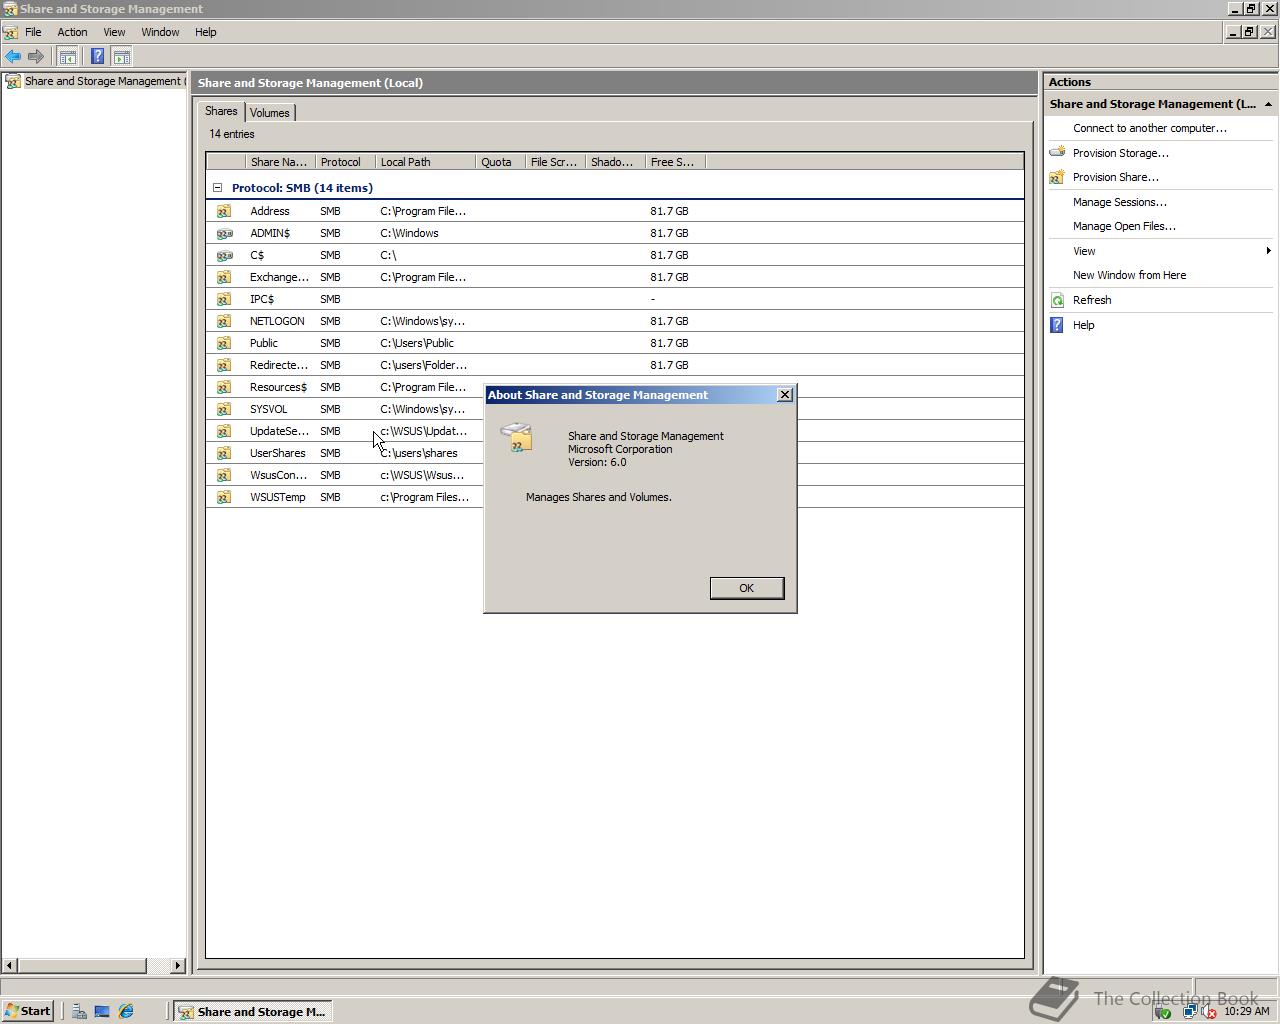The height and width of the screenshot is (1024, 1280).
Task: Click the taskbar clock showing 10:29 AM
Action: (x=1246, y=1011)
